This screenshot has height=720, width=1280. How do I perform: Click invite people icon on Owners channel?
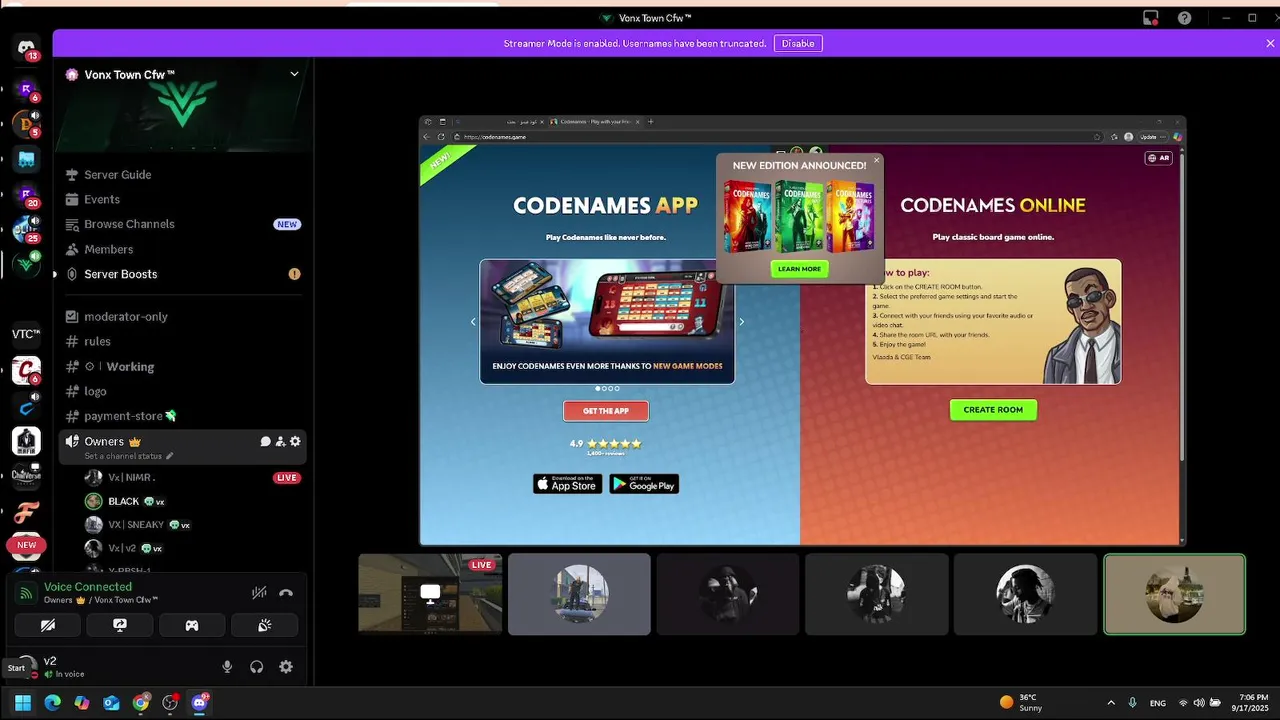pyautogui.click(x=280, y=441)
